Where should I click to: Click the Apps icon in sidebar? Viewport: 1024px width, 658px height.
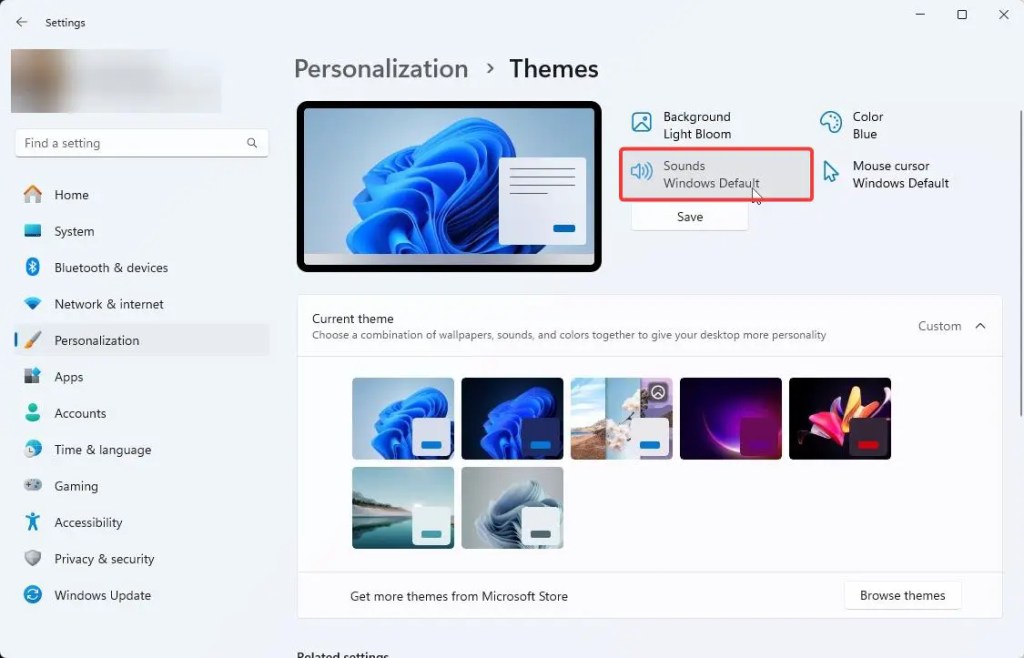pyautogui.click(x=33, y=376)
